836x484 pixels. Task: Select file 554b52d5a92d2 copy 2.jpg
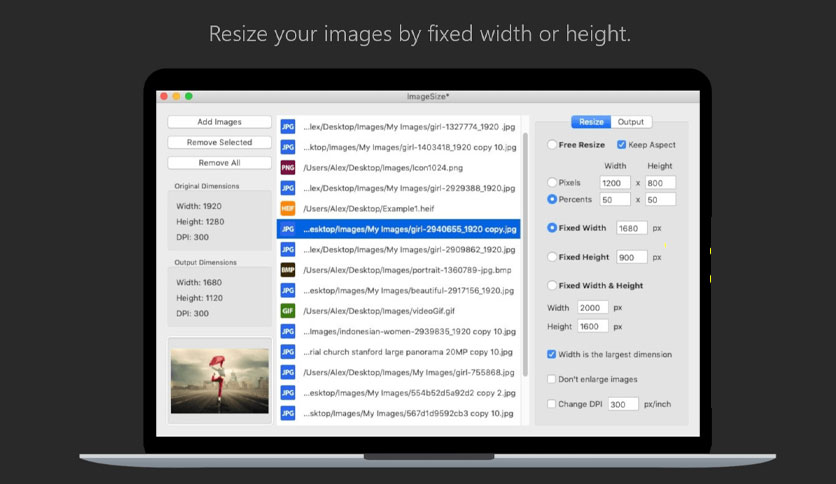(398, 393)
